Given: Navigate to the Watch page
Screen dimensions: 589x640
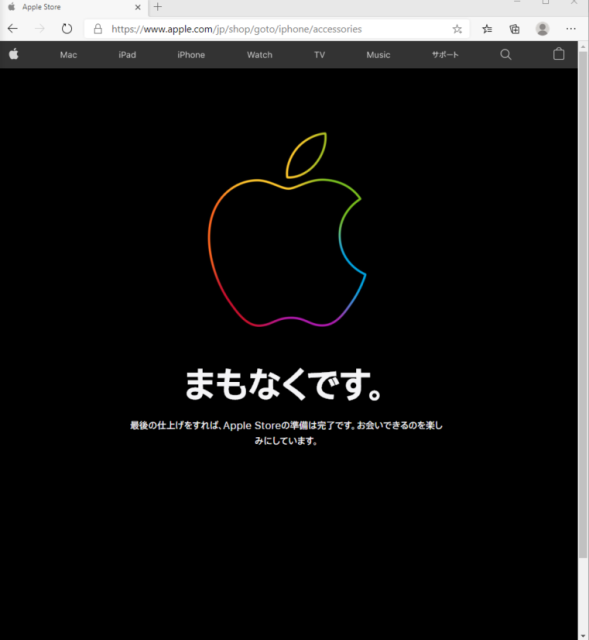Looking at the screenshot, I should (x=259, y=55).
